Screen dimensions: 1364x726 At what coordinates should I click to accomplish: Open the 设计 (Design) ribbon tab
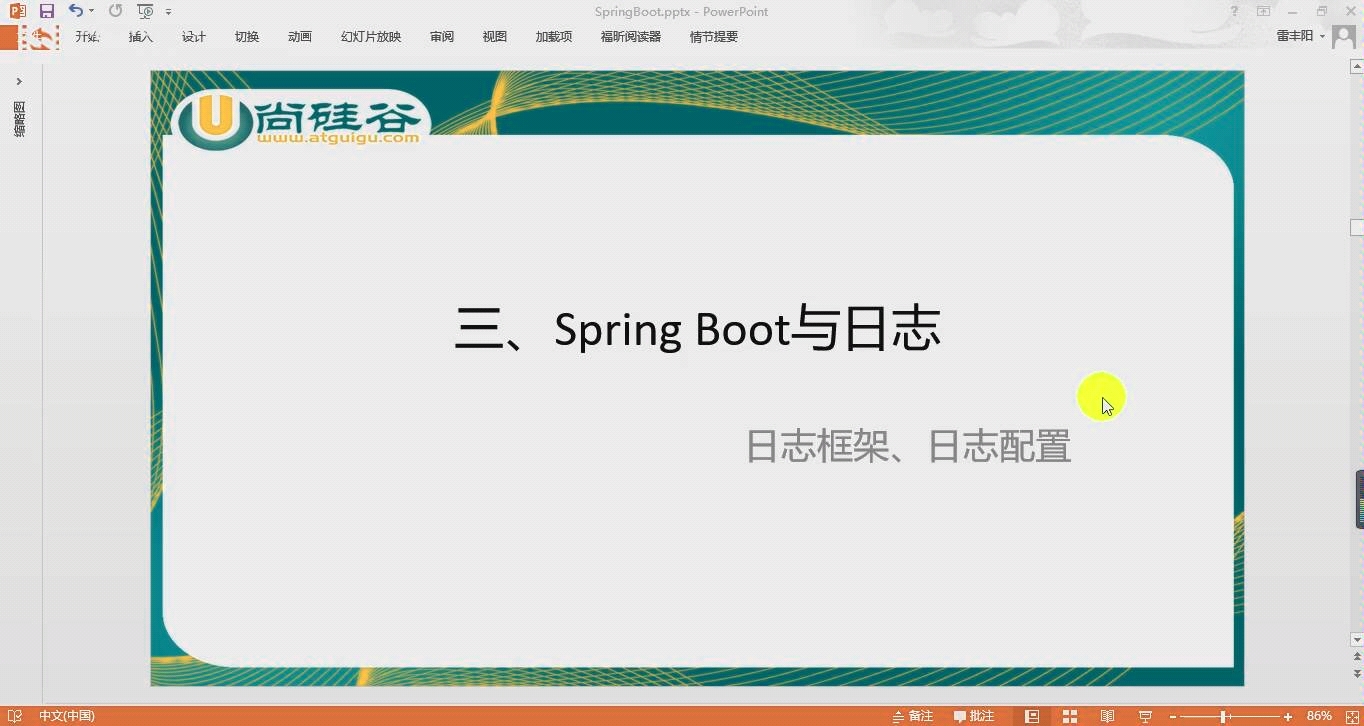click(194, 37)
